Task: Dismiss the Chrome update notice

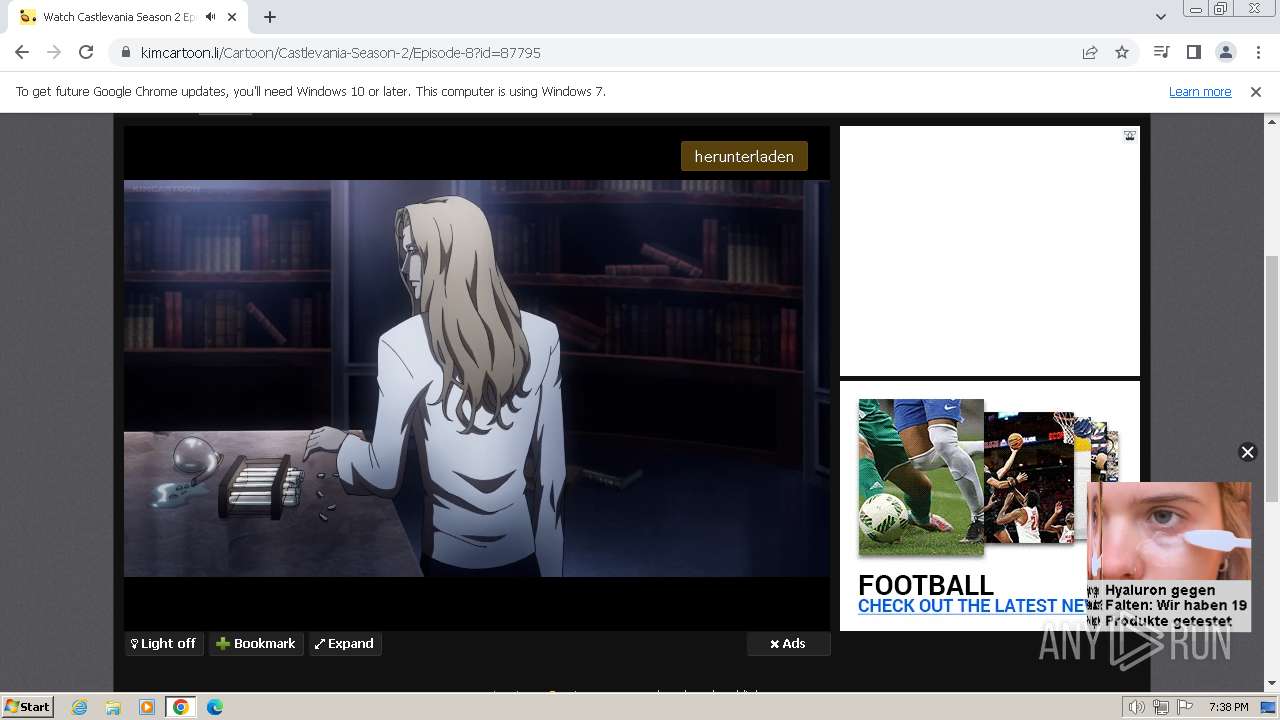Action: point(1256,91)
